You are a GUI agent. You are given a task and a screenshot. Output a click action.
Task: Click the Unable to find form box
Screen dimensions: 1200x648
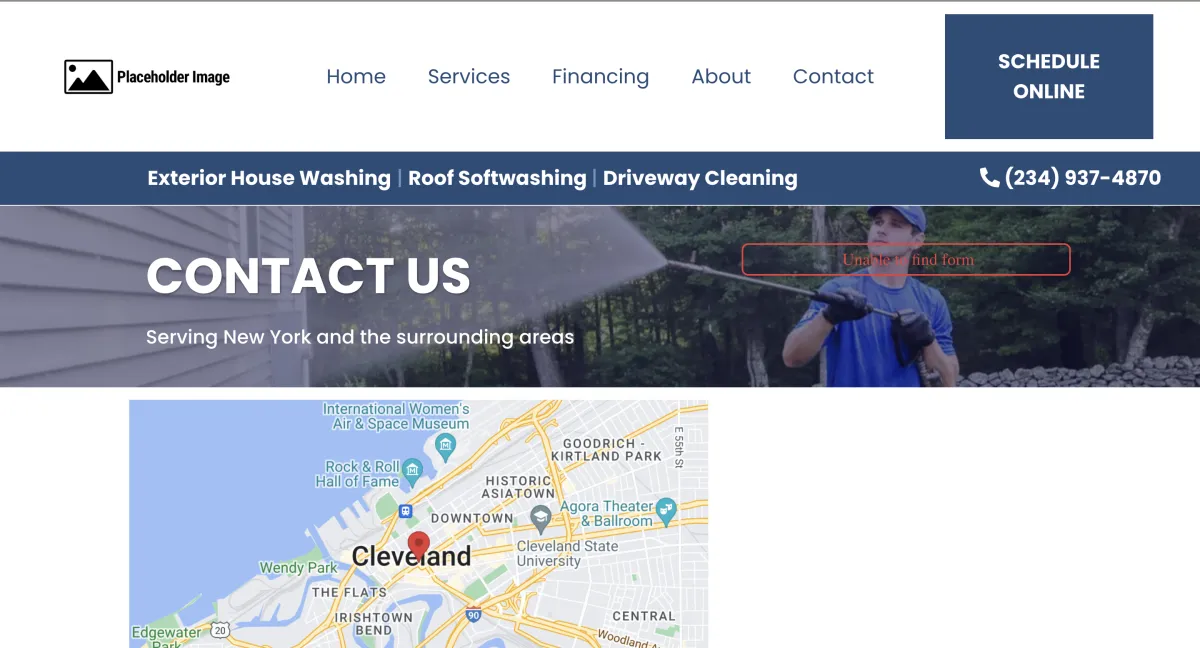pos(906,259)
